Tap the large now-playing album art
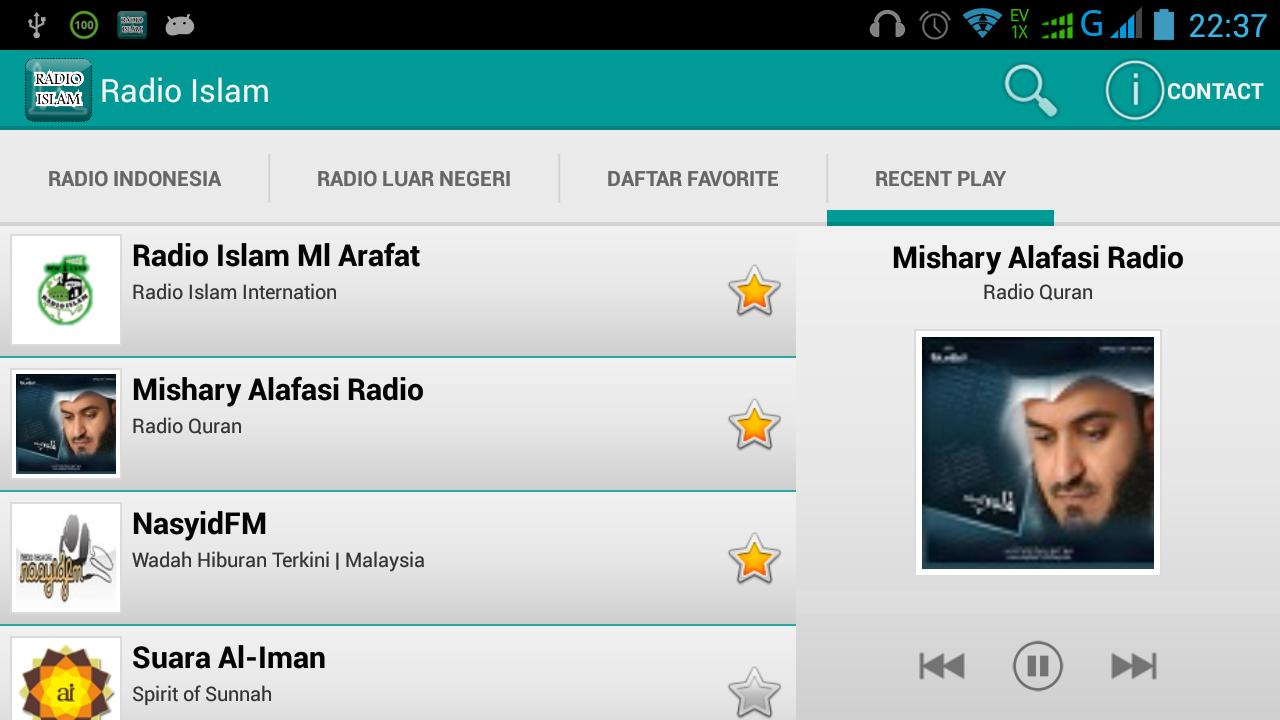Screen dimensions: 1280x720 pyautogui.click(x=1038, y=452)
